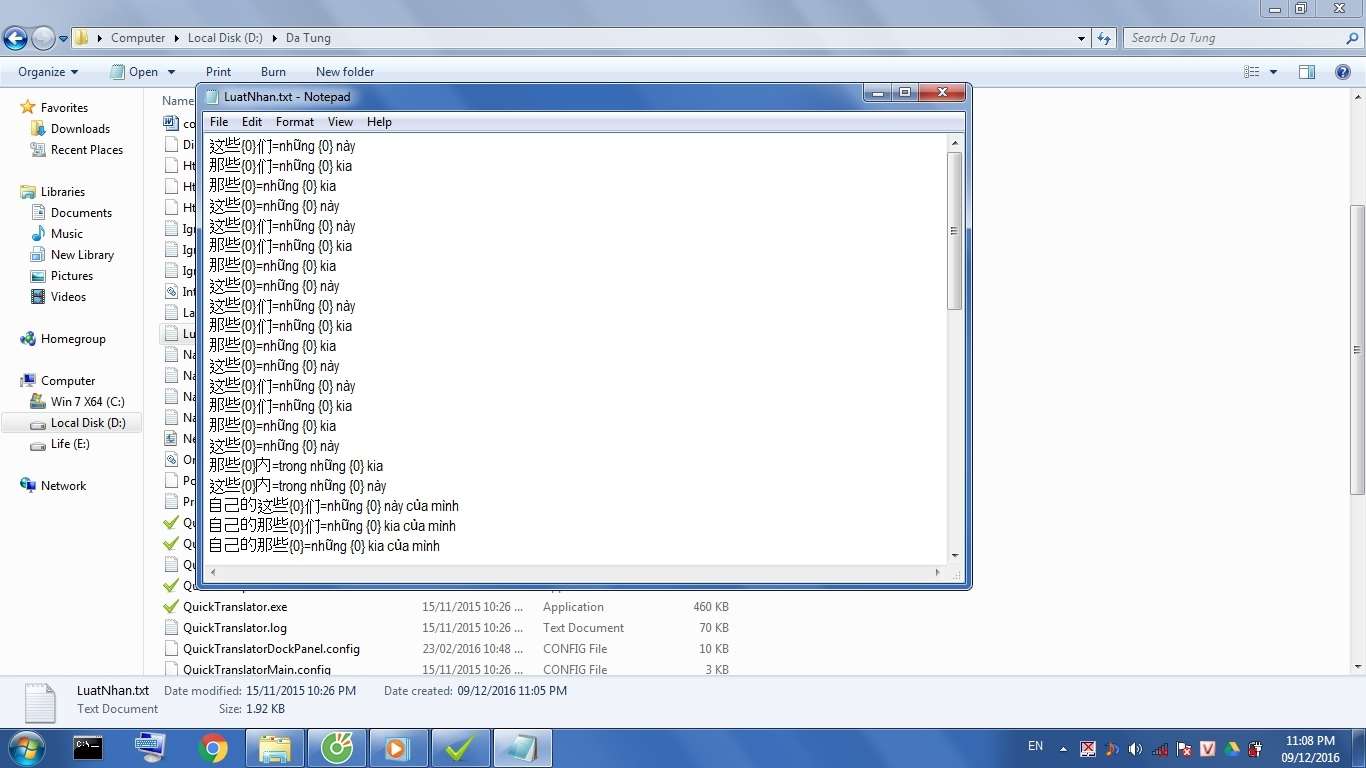Select Libraries in the navigation pane
The image size is (1366, 768).
[x=62, y=192]
